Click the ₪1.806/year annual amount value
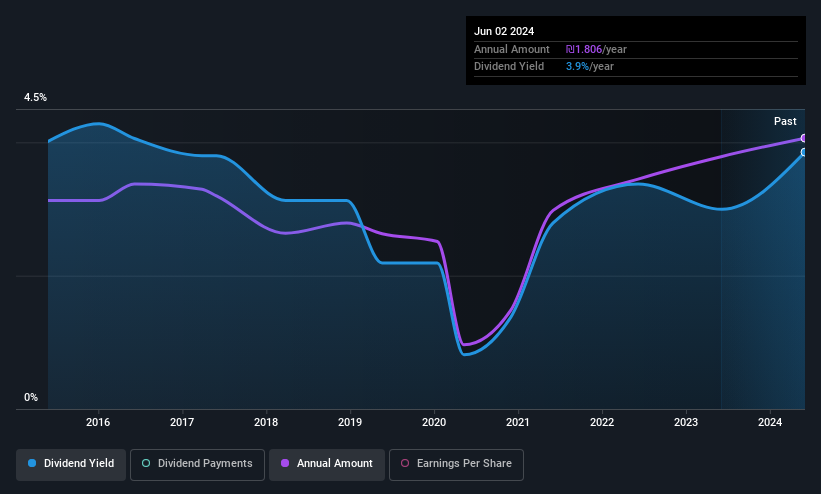Viewport: 821px width, 494px height. pyautogui.click(x=596, y=49)
